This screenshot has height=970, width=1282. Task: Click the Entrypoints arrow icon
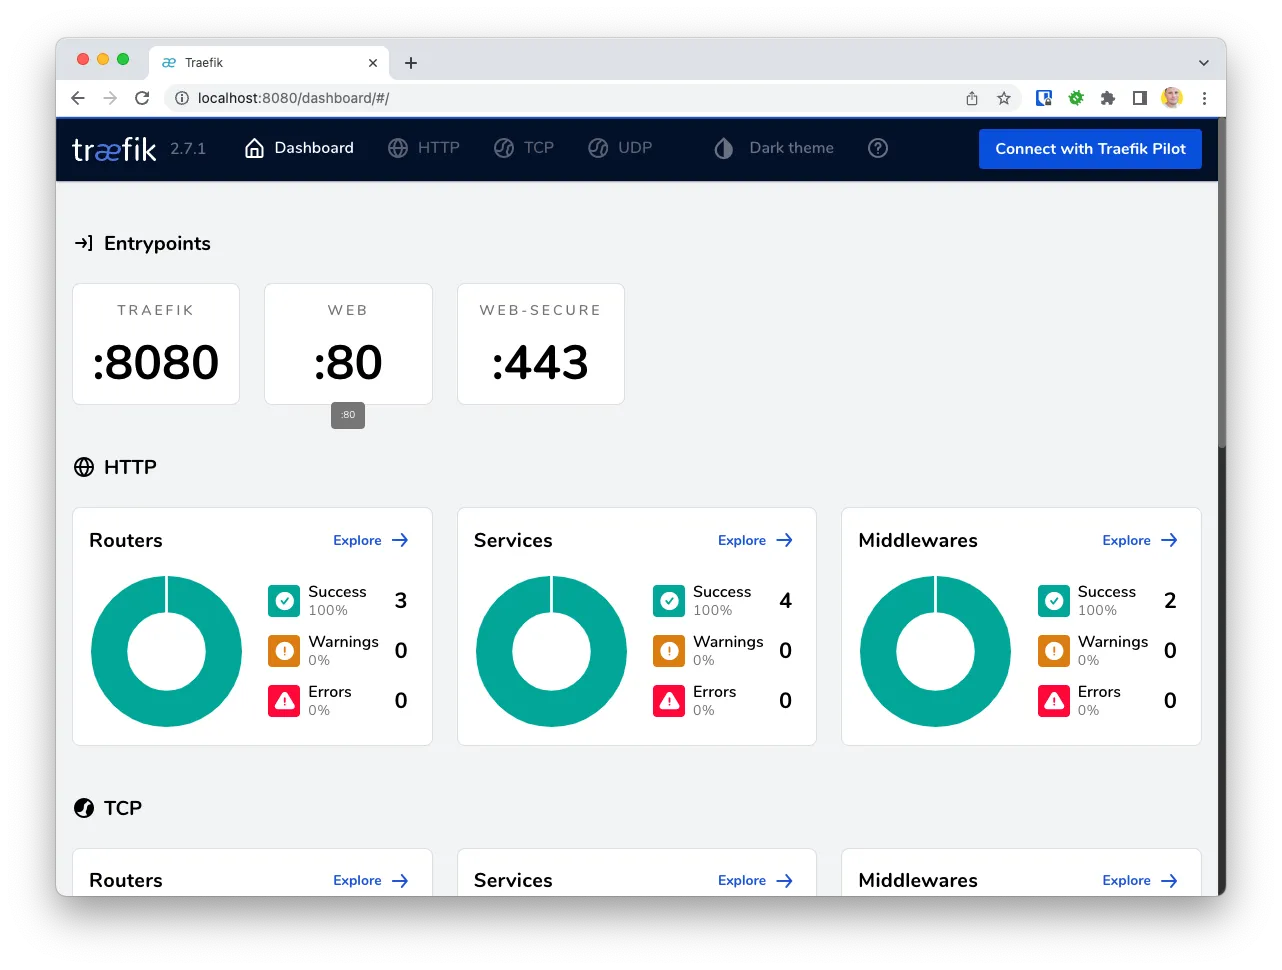(84, 243)
